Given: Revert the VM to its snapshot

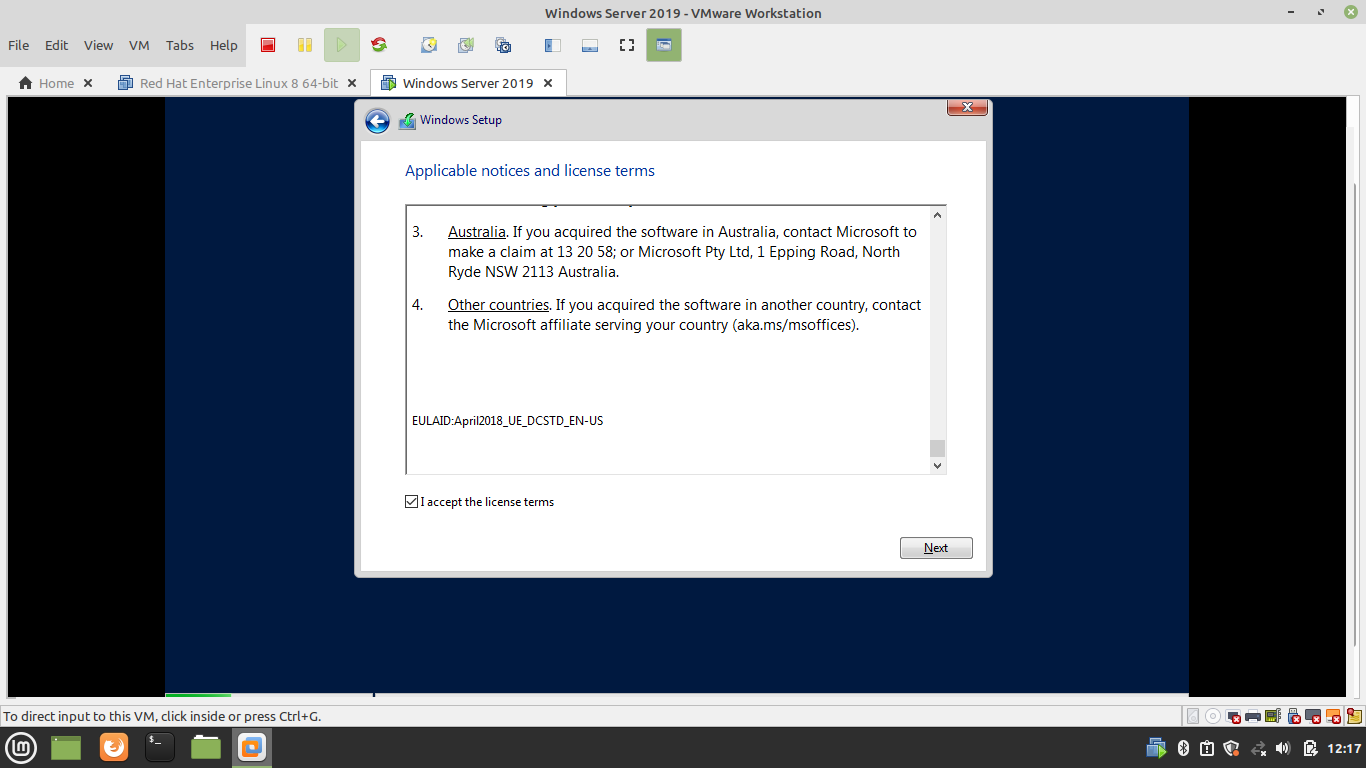Looking at the screenshot, I should [x=466, y=45].
